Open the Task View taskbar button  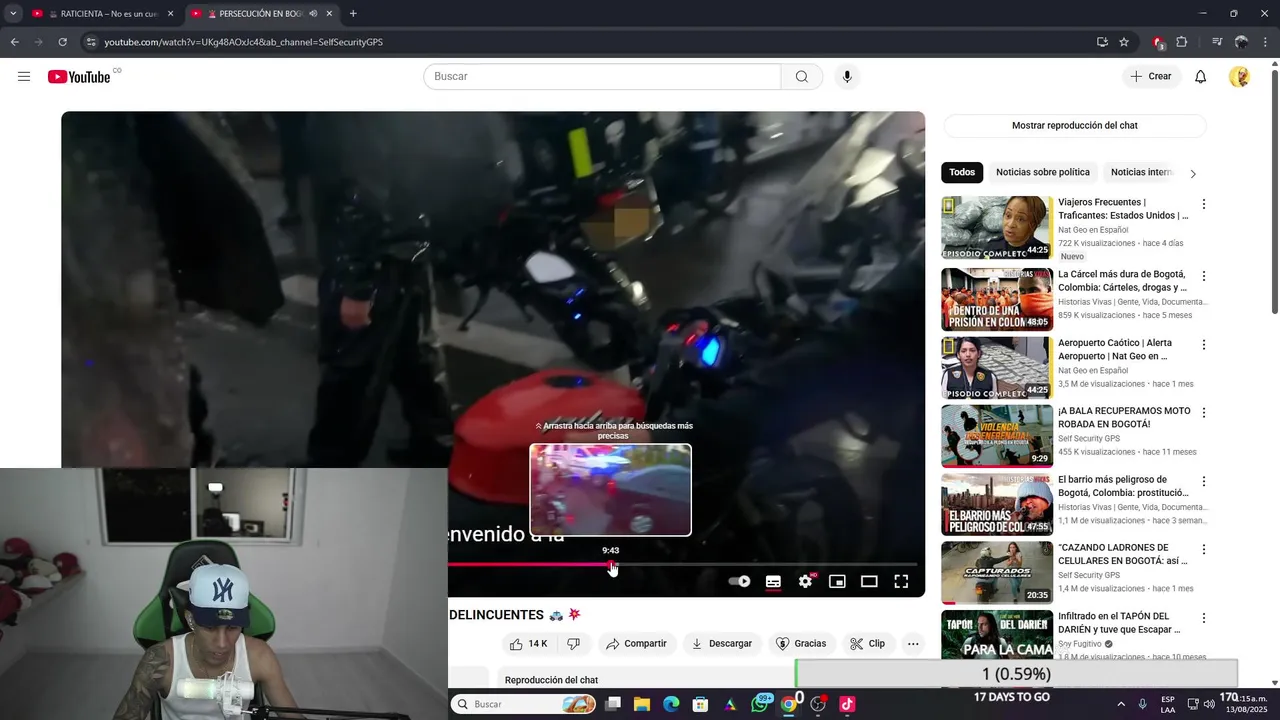[x=613, y=704]
